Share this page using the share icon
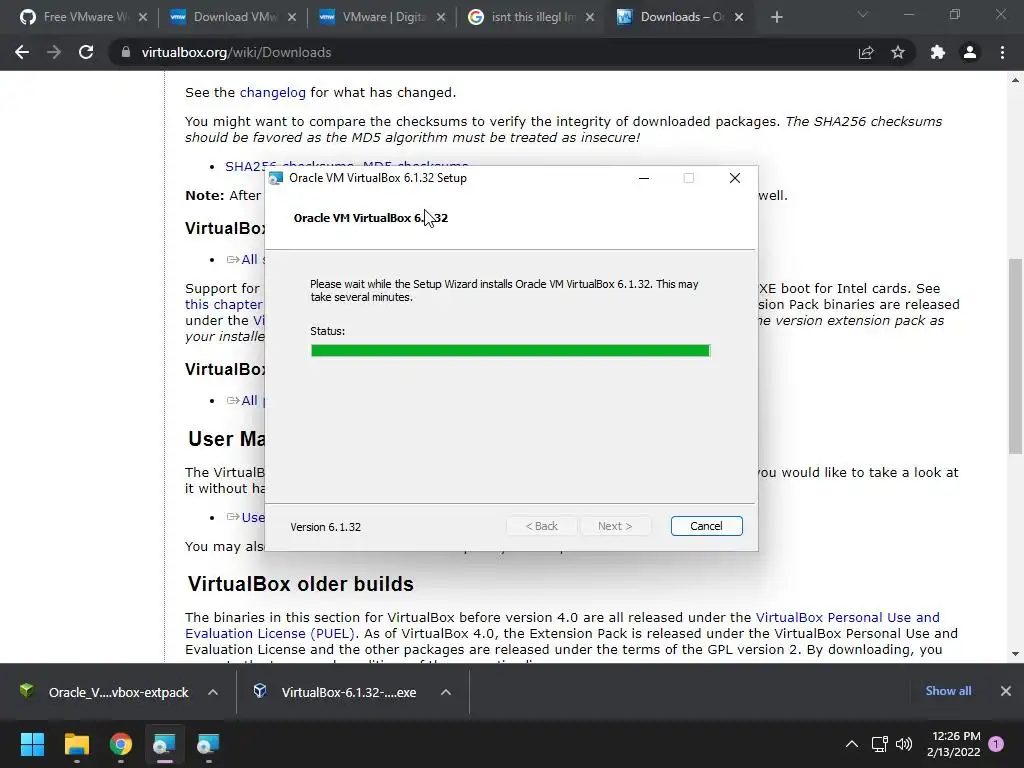 coord(866,52)
